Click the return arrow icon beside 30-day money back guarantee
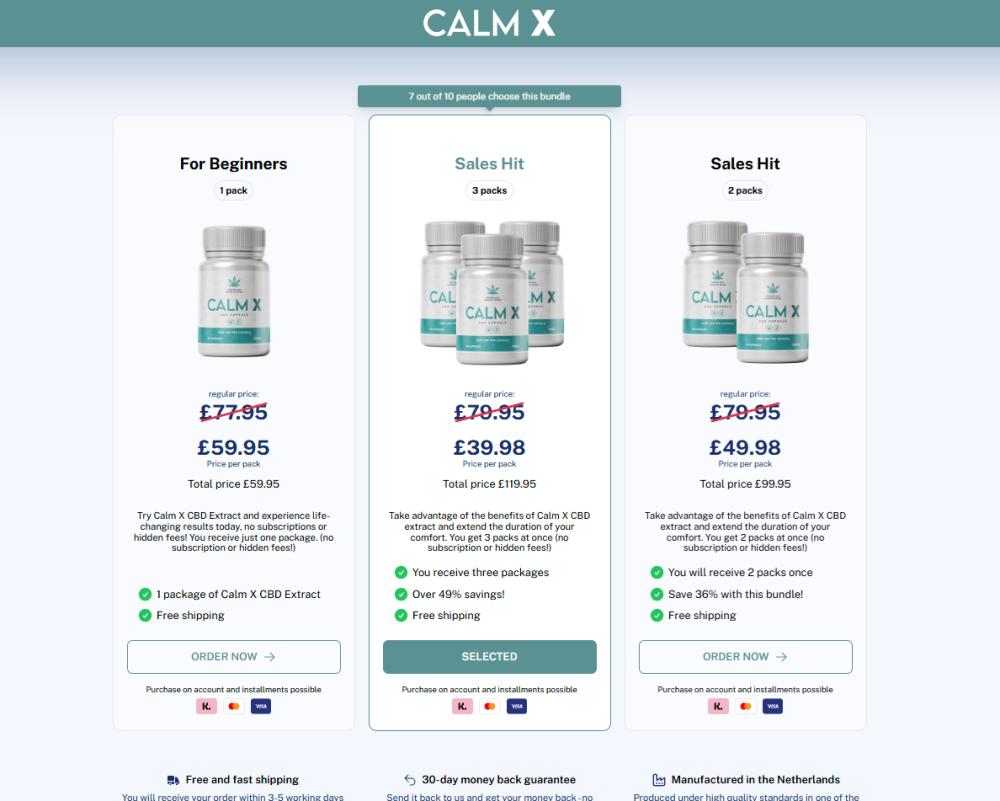The height and width of the screenshot is (801, 1000). pyautogui.click(x=410, y=780)
